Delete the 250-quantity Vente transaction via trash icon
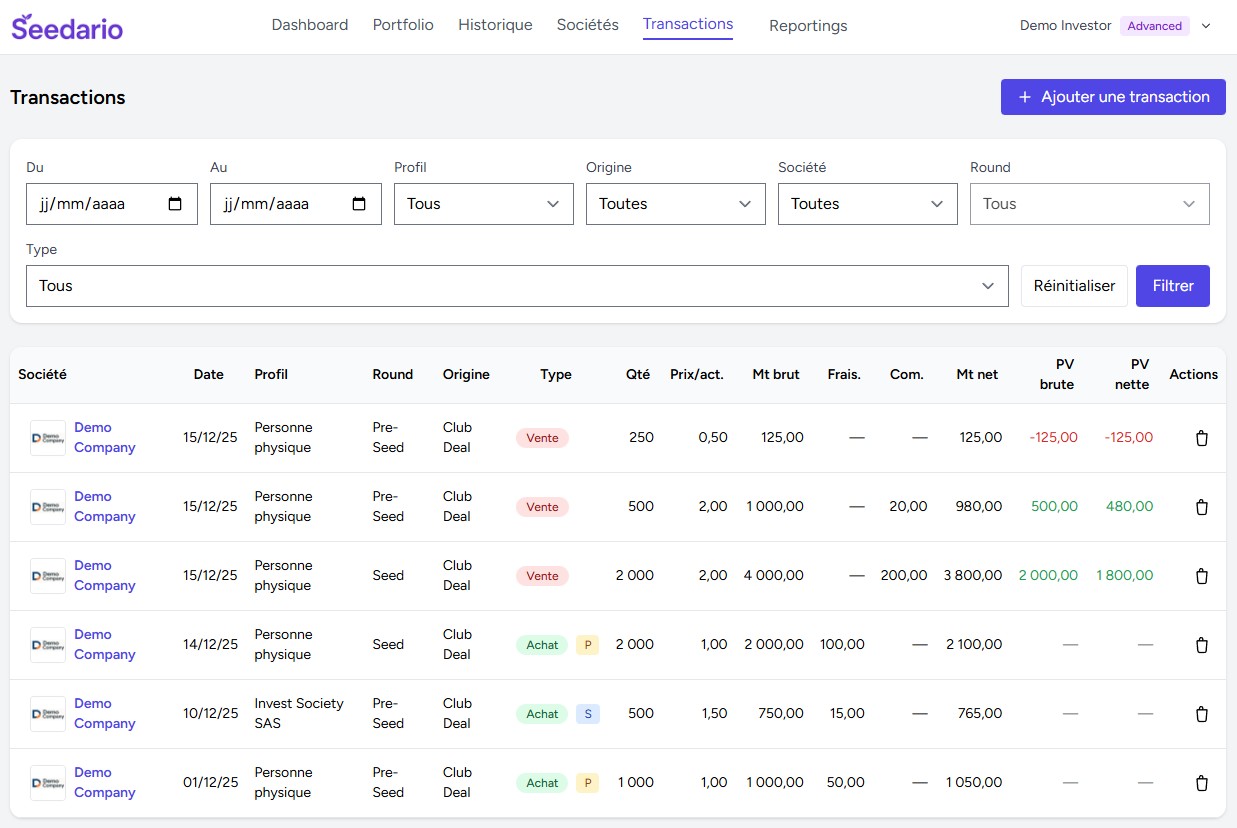 [1202, 438]
